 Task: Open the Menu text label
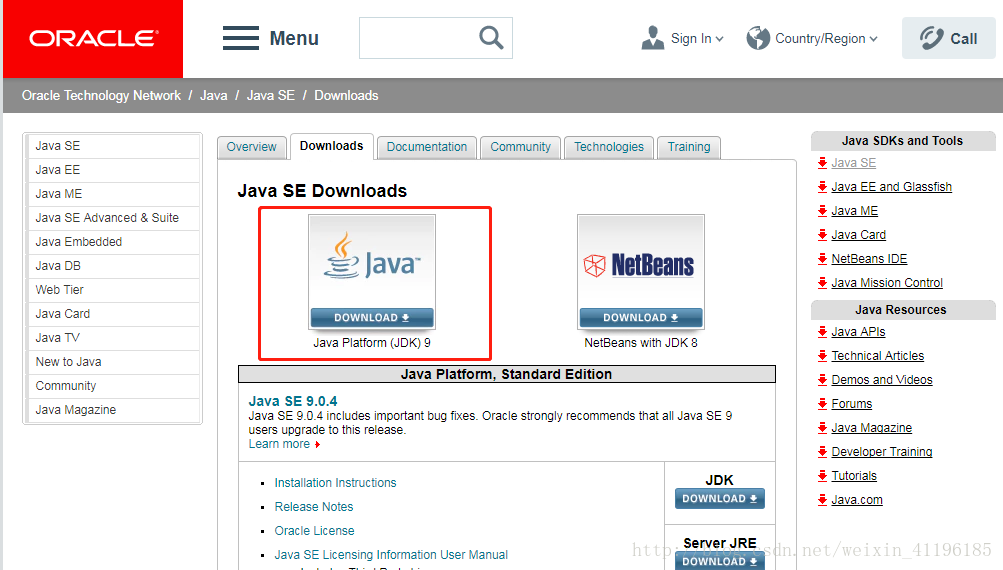(294, 38)
